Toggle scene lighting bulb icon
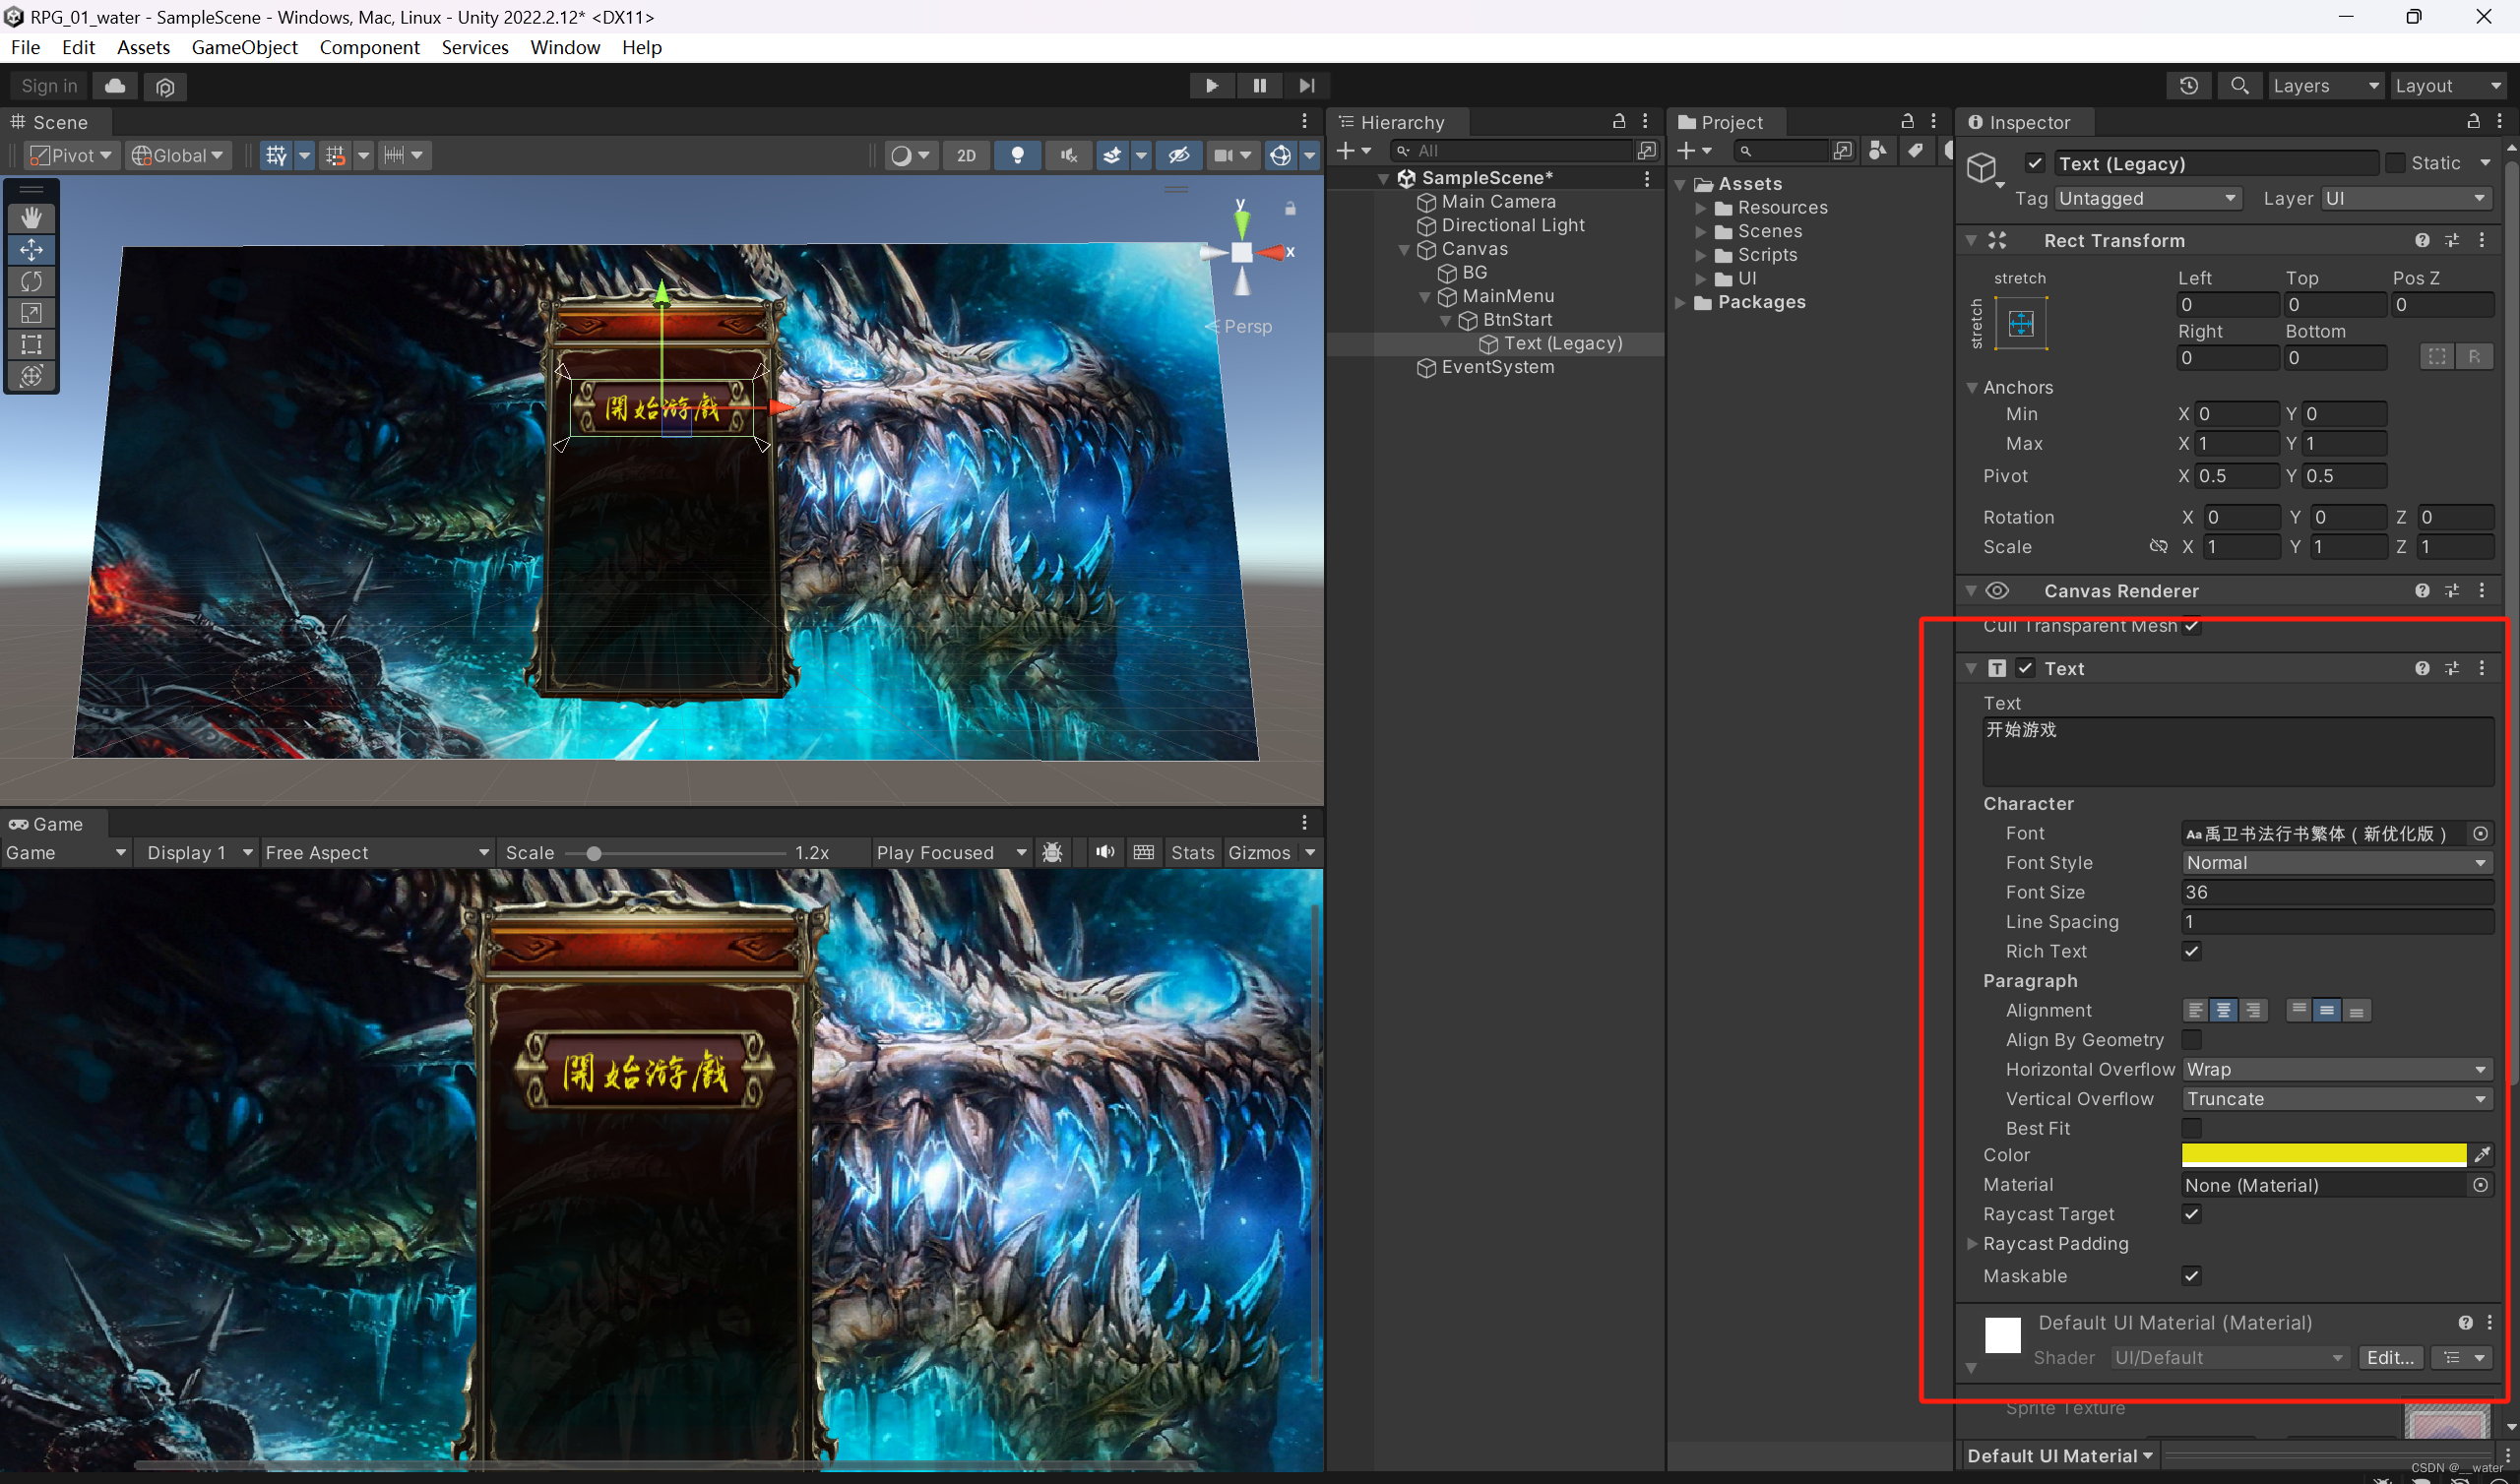The image size is (2520, 1484). [1017, 155]
